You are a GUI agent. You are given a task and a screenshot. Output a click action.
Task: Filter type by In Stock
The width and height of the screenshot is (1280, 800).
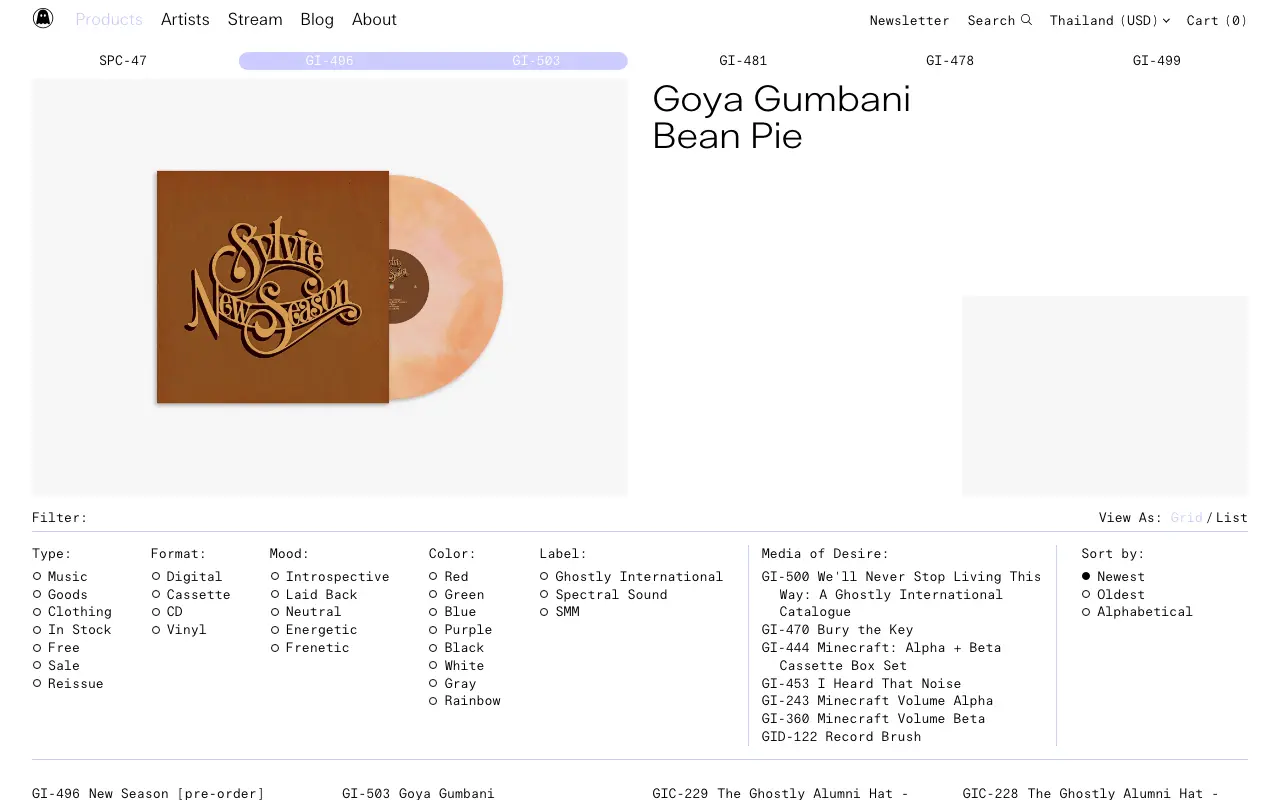[72, 630]
